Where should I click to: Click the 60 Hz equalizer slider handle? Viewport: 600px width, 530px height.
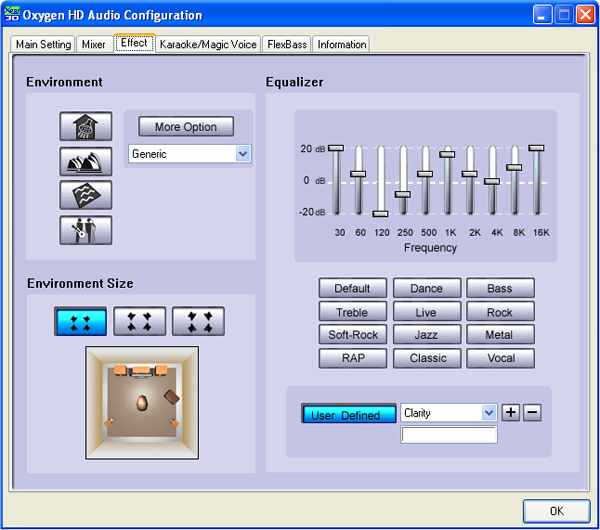coord(358,174)
